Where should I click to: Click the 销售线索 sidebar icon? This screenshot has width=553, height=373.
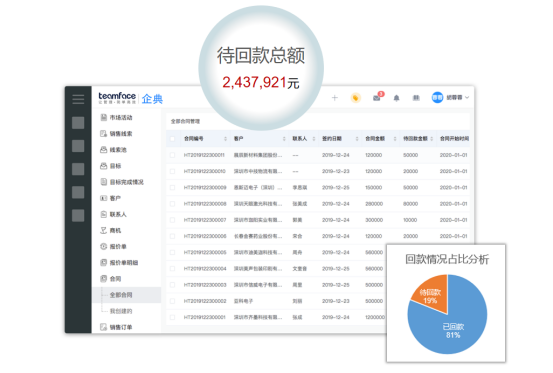click(x=103, y=134)
